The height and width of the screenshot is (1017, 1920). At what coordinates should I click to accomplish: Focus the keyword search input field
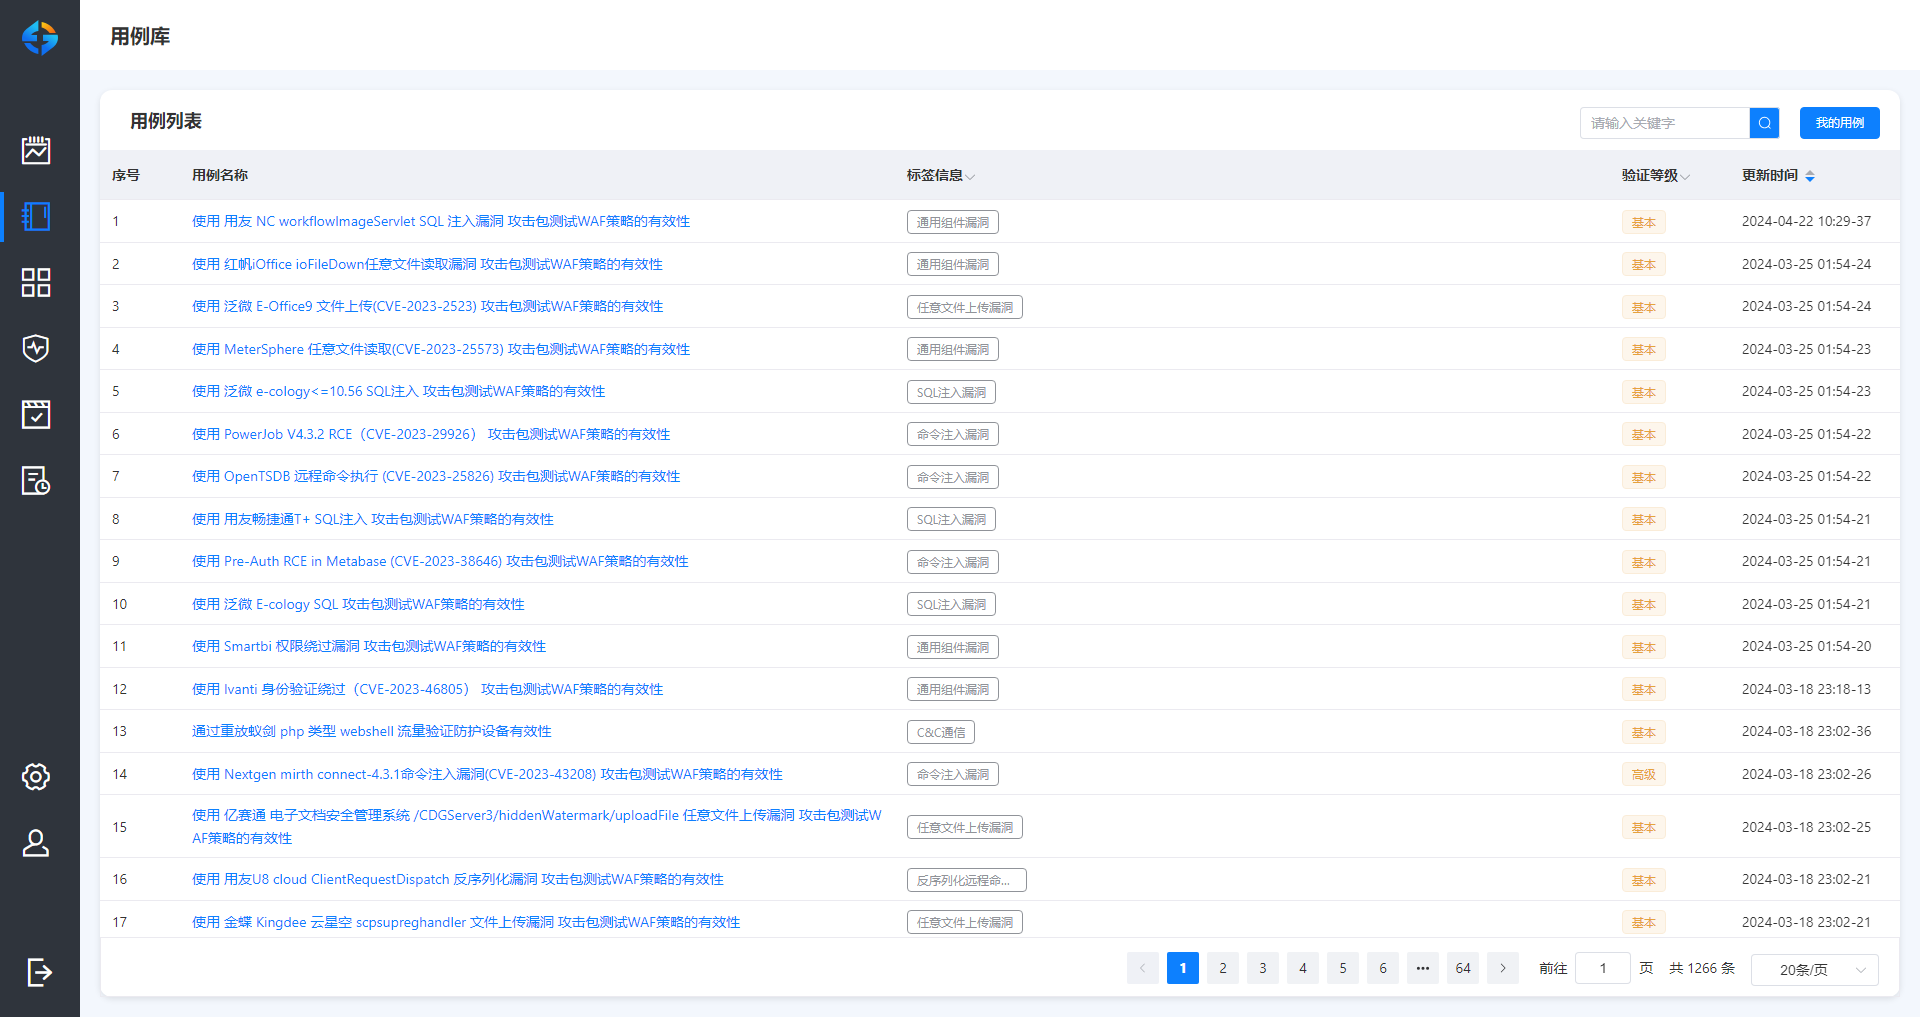pos(1665,123)
